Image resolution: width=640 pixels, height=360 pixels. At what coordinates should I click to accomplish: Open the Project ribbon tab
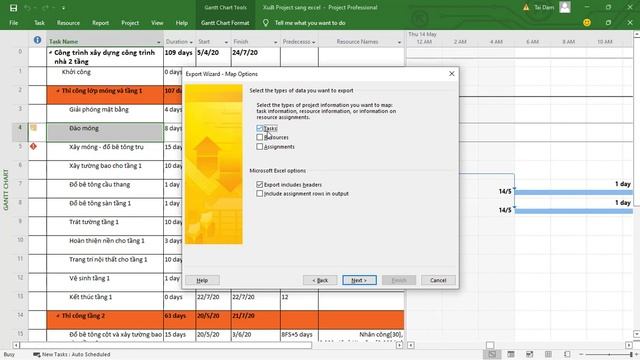click(x=130, y=23)
